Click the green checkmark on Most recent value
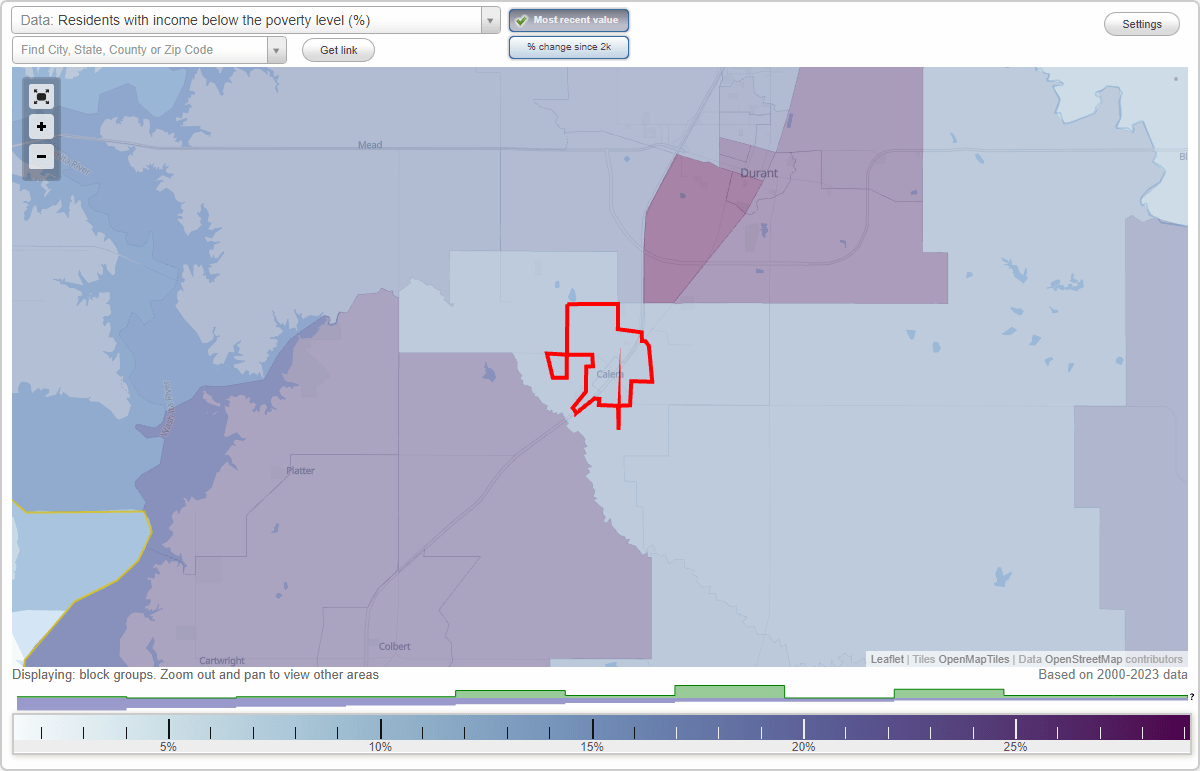This screenshot has height=771, width=1200. pos(523,20)
